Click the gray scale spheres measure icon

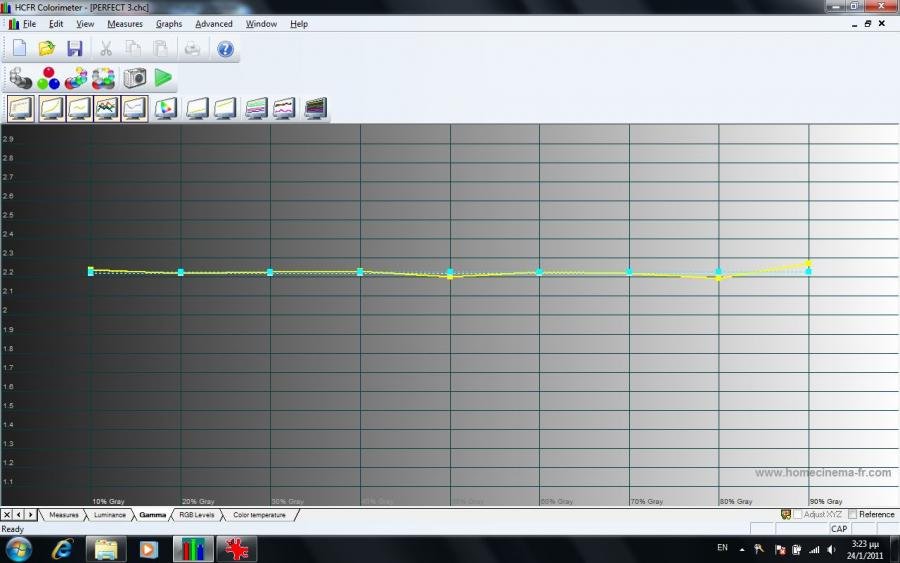pos(20,78)
